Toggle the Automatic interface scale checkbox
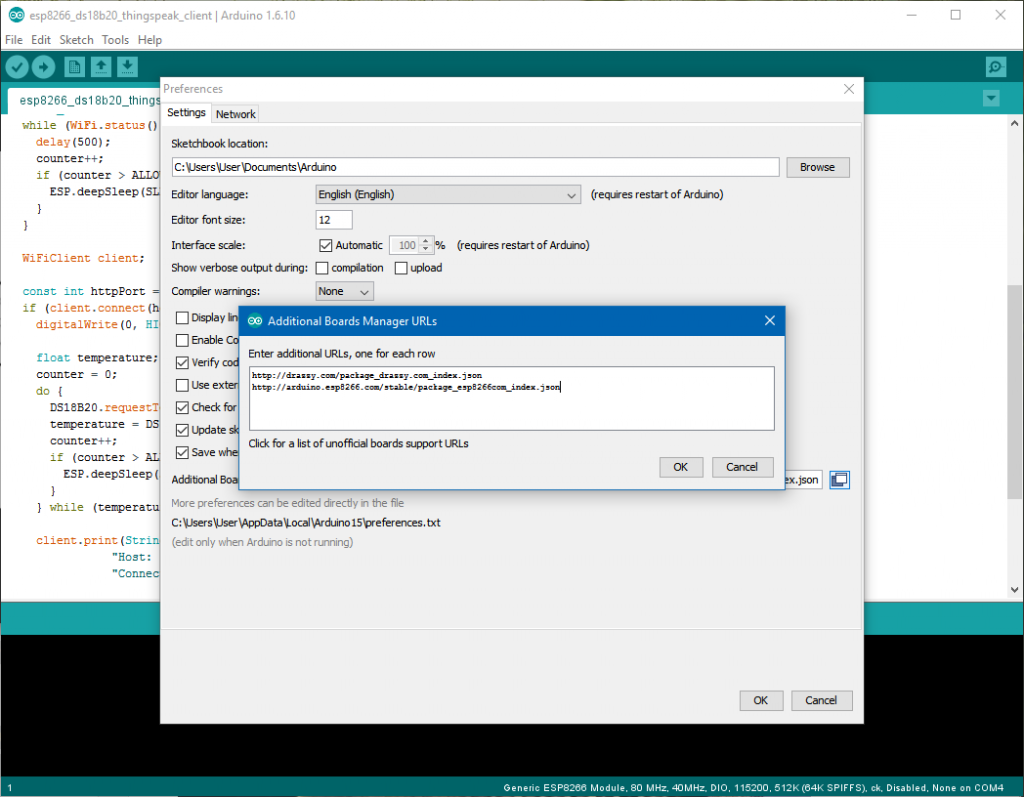 pyautogui.click(x=325, y=245)
